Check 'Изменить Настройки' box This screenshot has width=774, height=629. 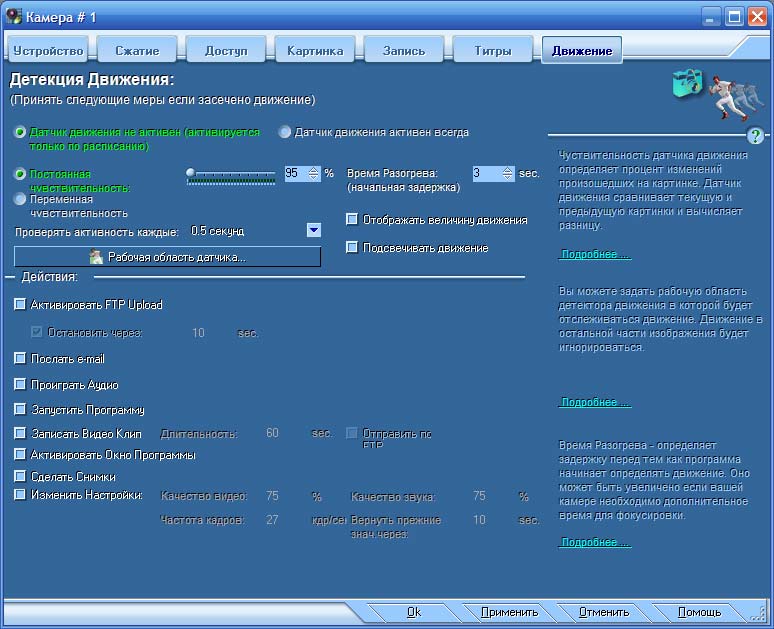pyautogui.click(x=20, y=494)
